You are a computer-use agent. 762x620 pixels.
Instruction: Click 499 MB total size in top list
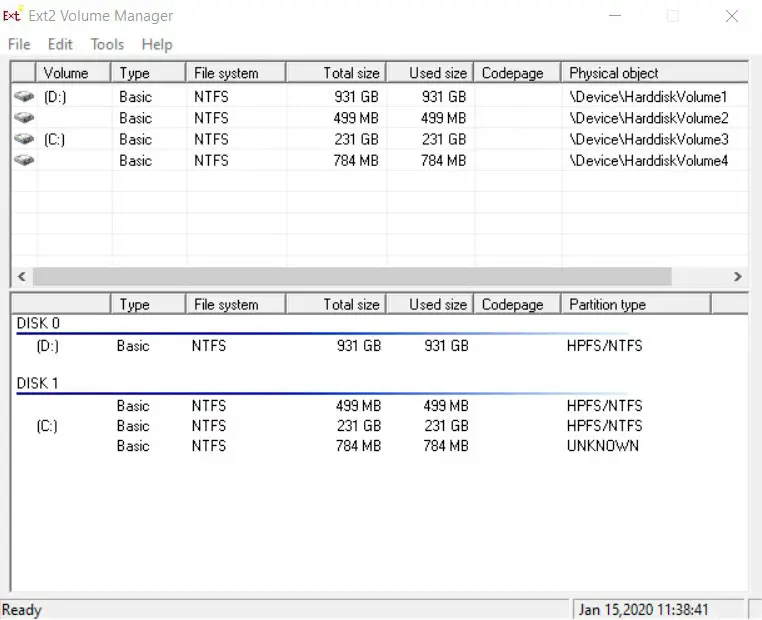356,118
